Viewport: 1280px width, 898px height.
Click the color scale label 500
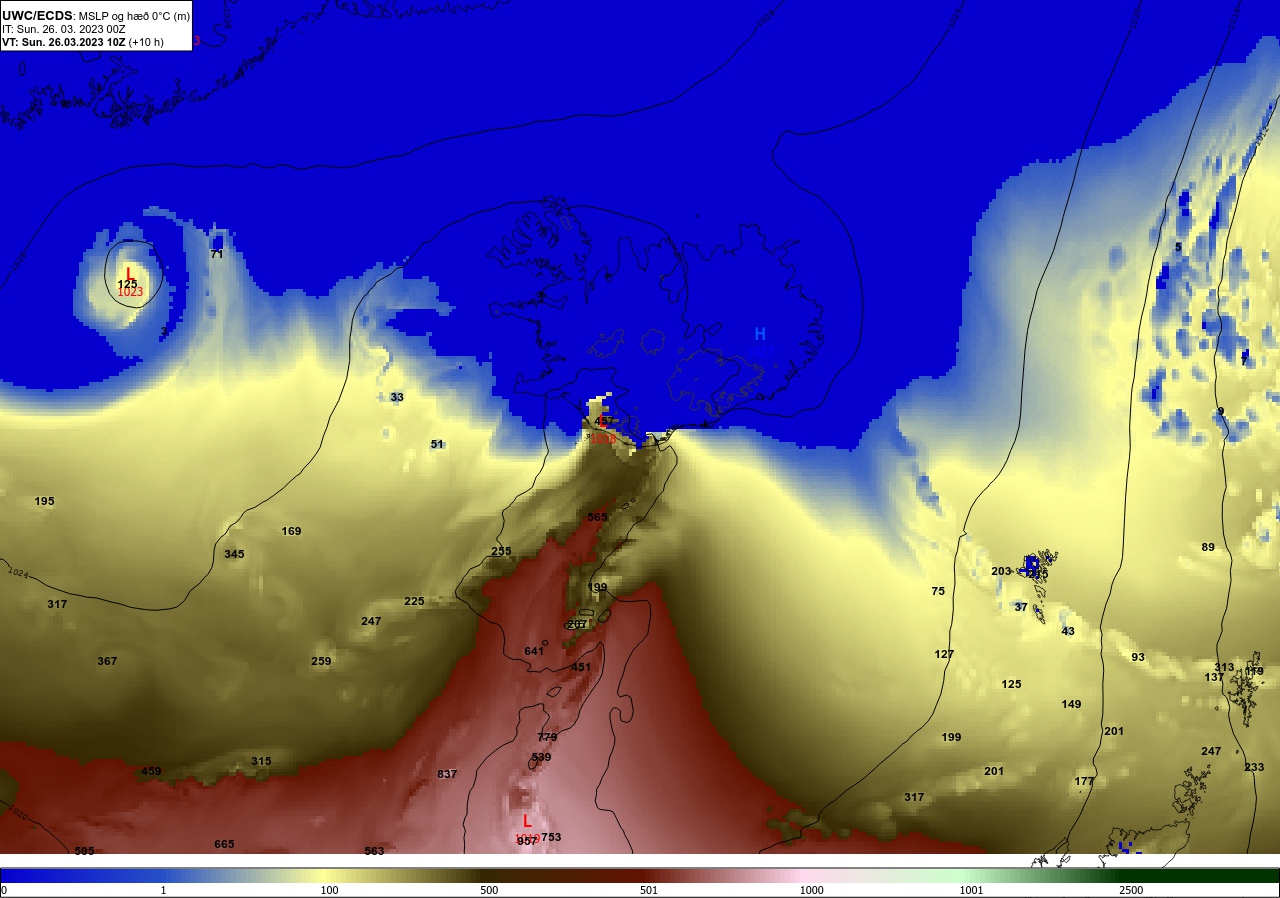coord(490,890)
